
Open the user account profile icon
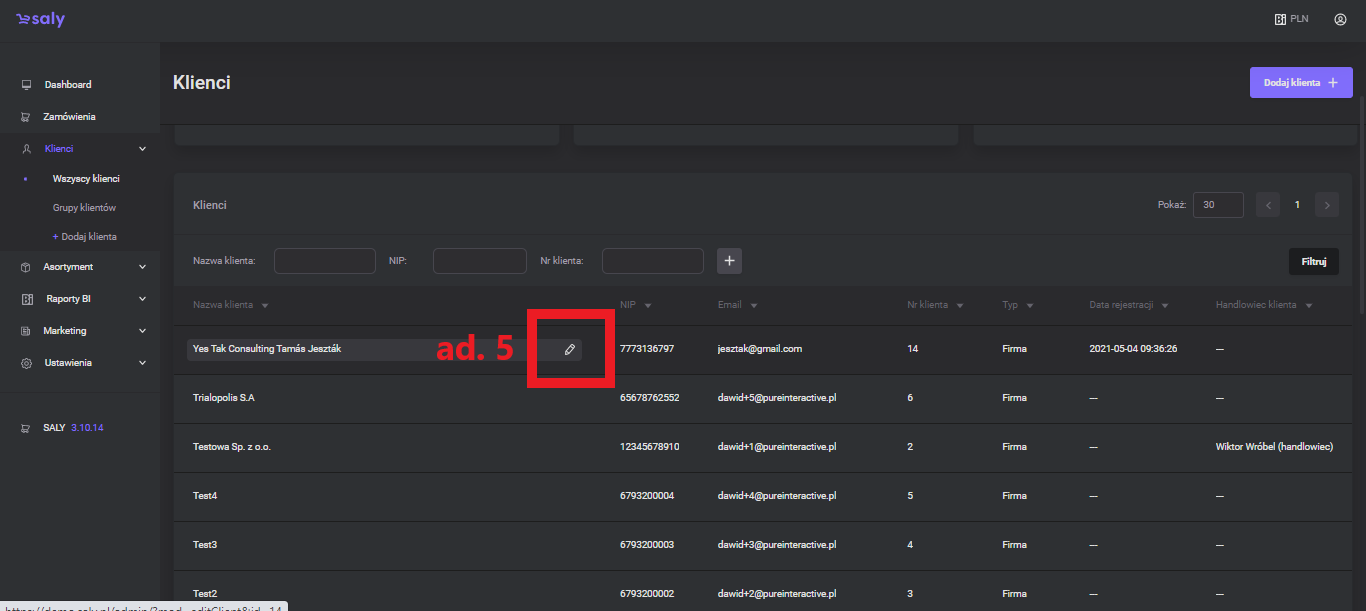click(x=1340, y=19)
